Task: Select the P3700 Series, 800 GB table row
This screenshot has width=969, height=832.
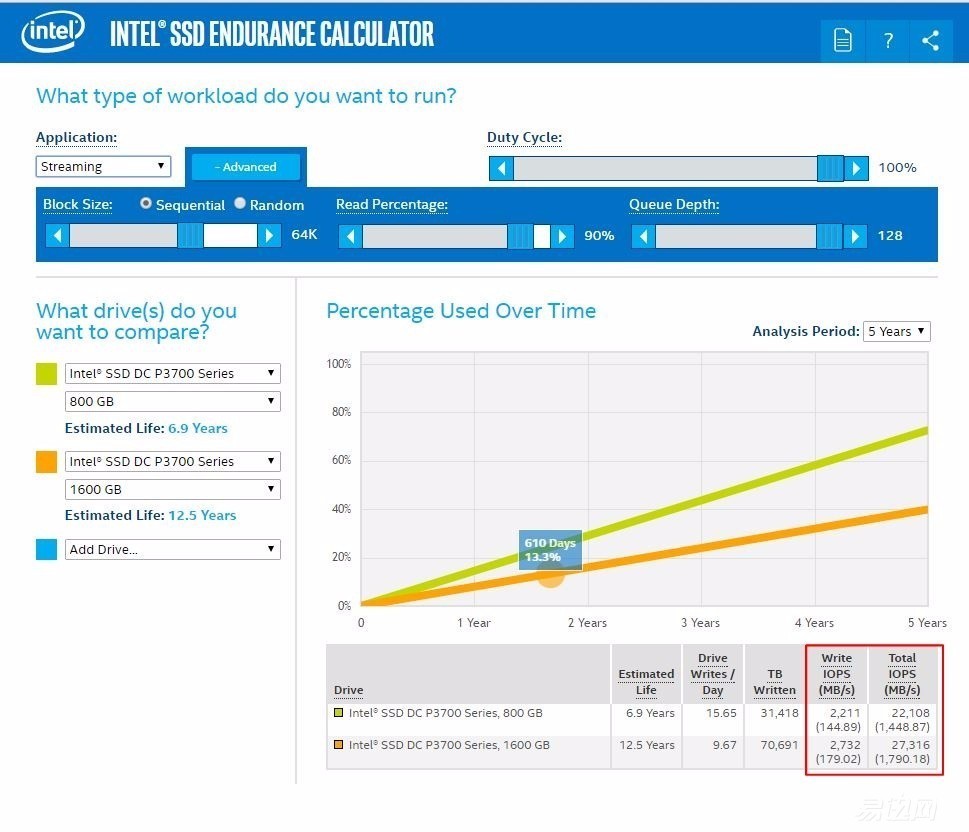Action: (x=631, y=720)
